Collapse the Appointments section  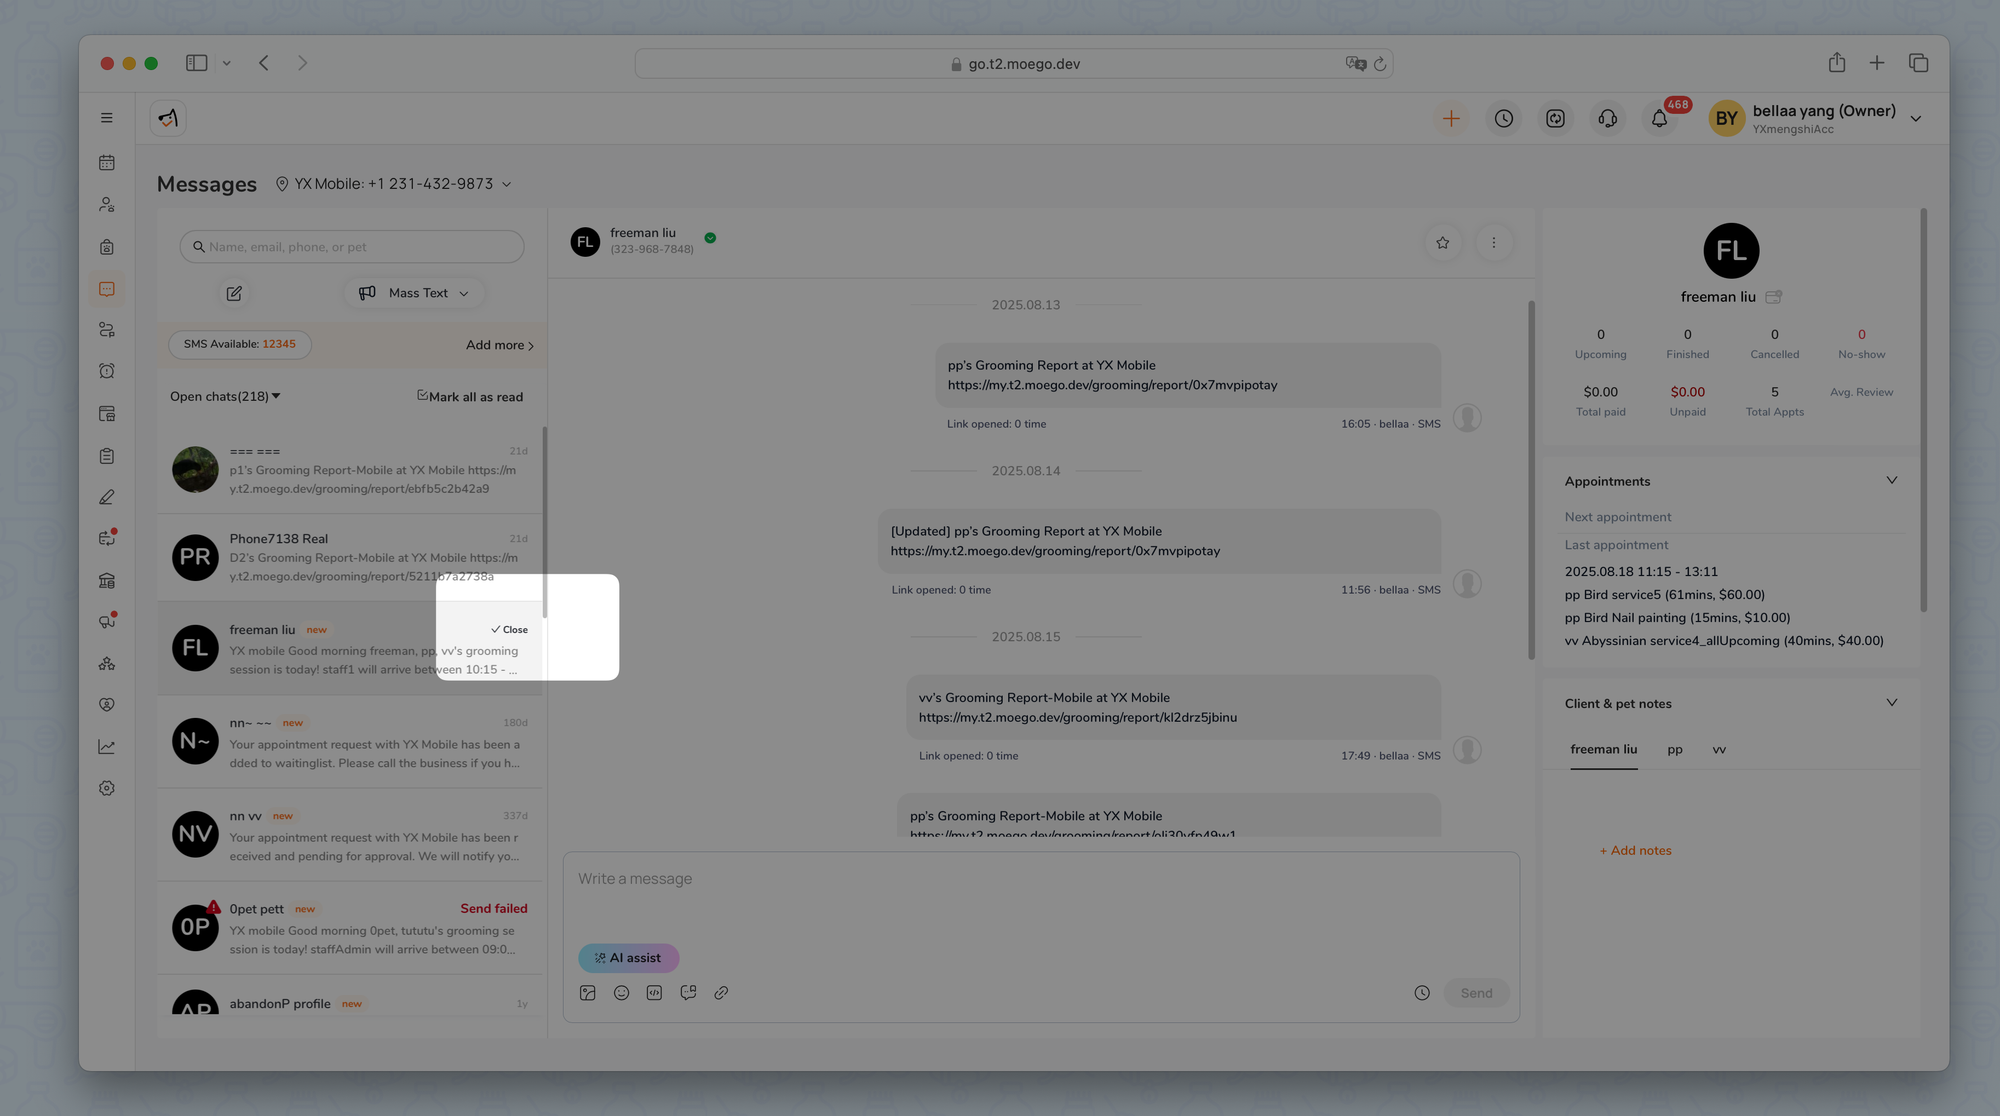point(1891,481)
